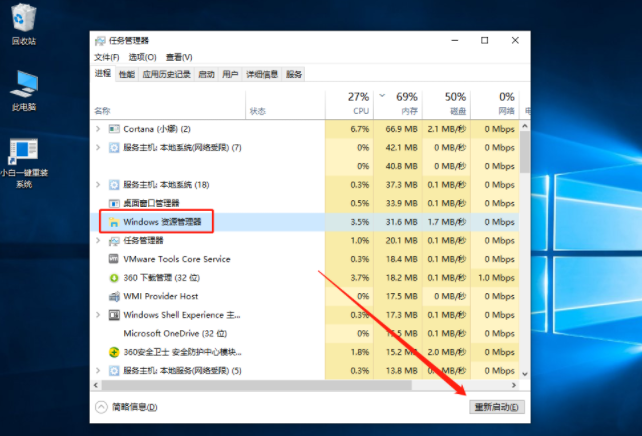Click the 360 下载管理 green icon
Screen dimensions: 642x436
tap(114, 278)
